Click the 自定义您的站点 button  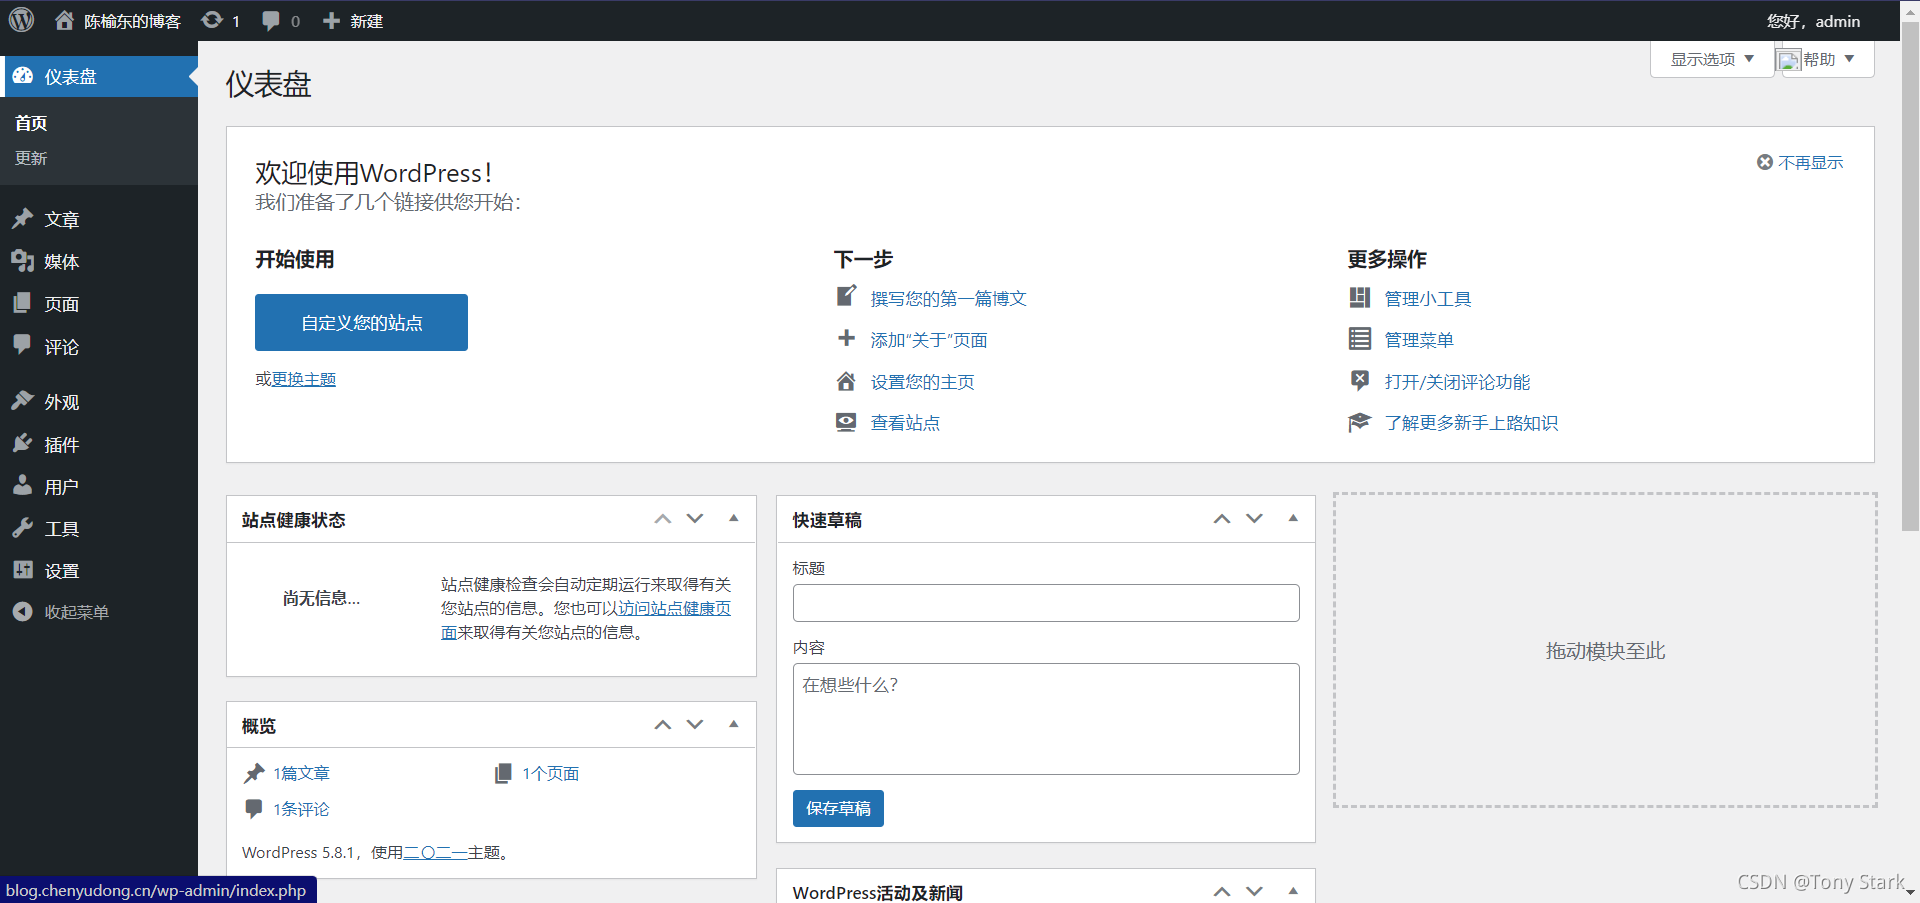pyautogui.click(x=361, y=322)
